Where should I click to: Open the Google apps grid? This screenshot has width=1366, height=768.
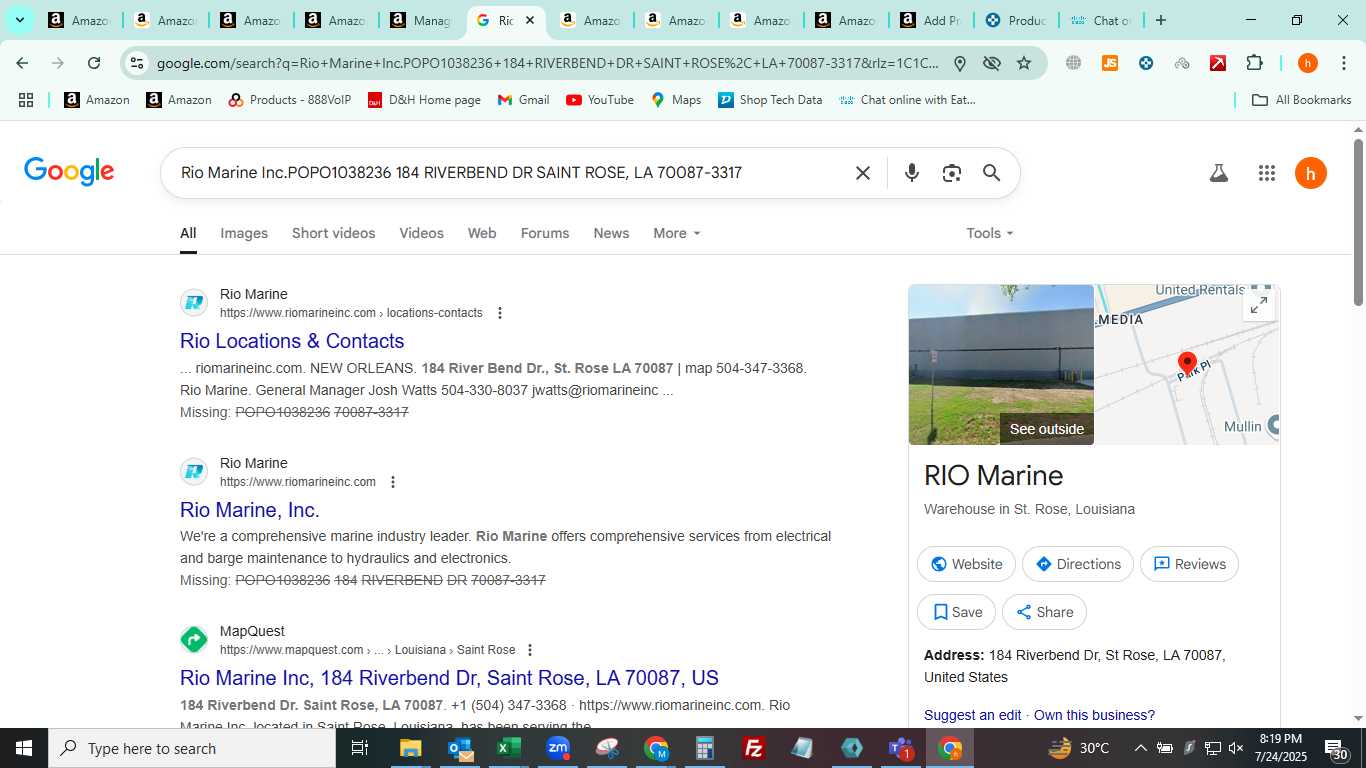click(1267, 173)
